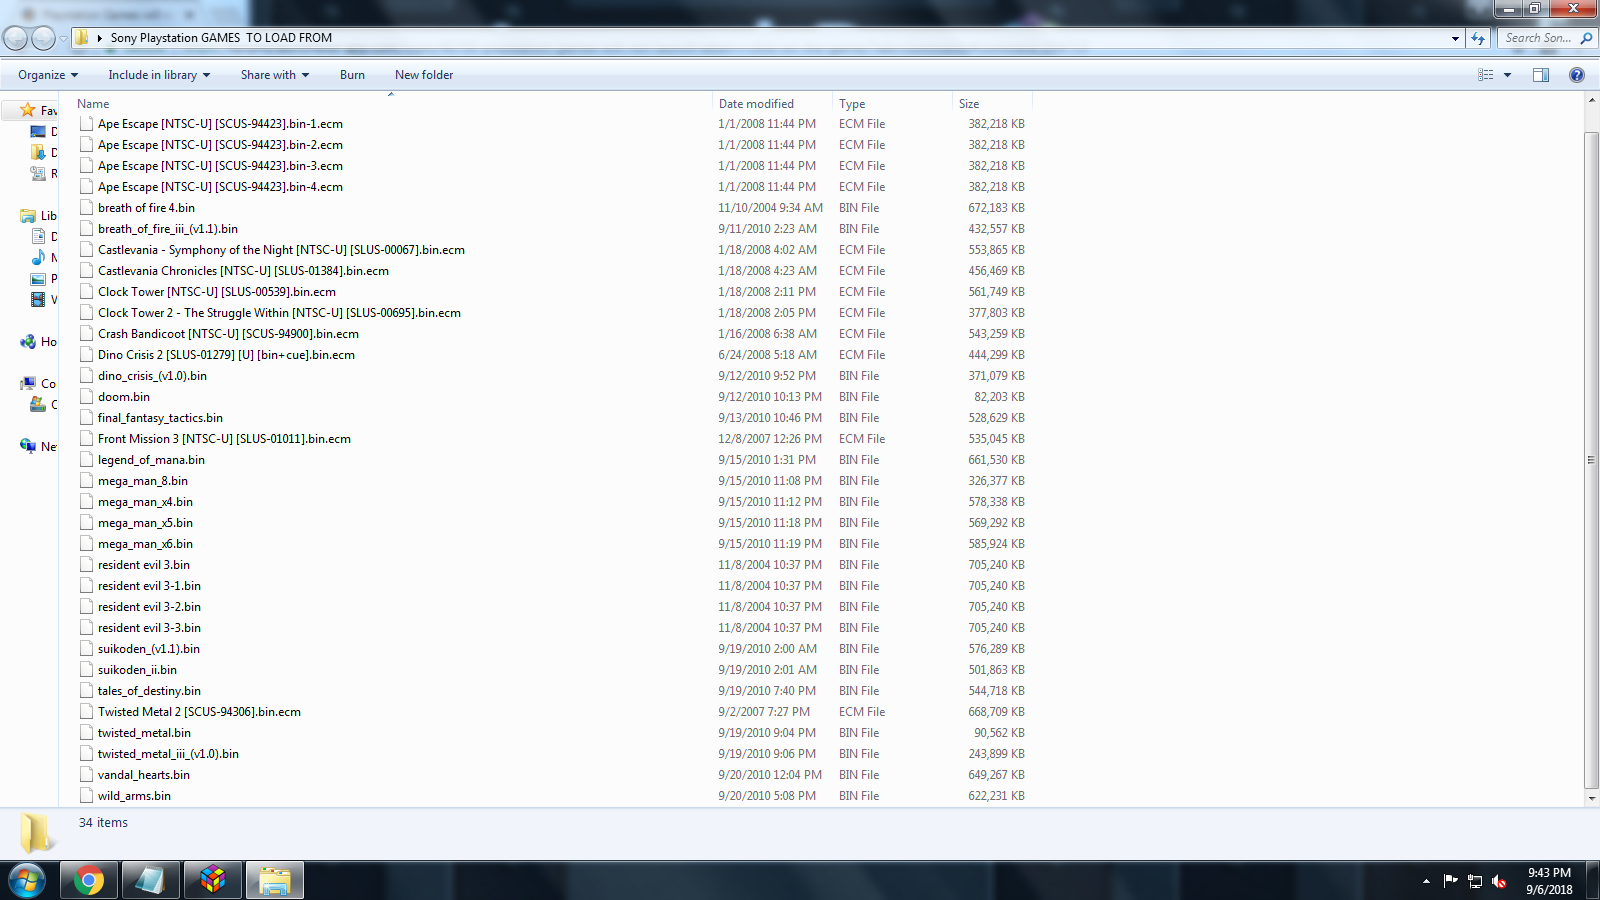
Task: Click the volume speaker tray icon
Action: point(1499,881)
